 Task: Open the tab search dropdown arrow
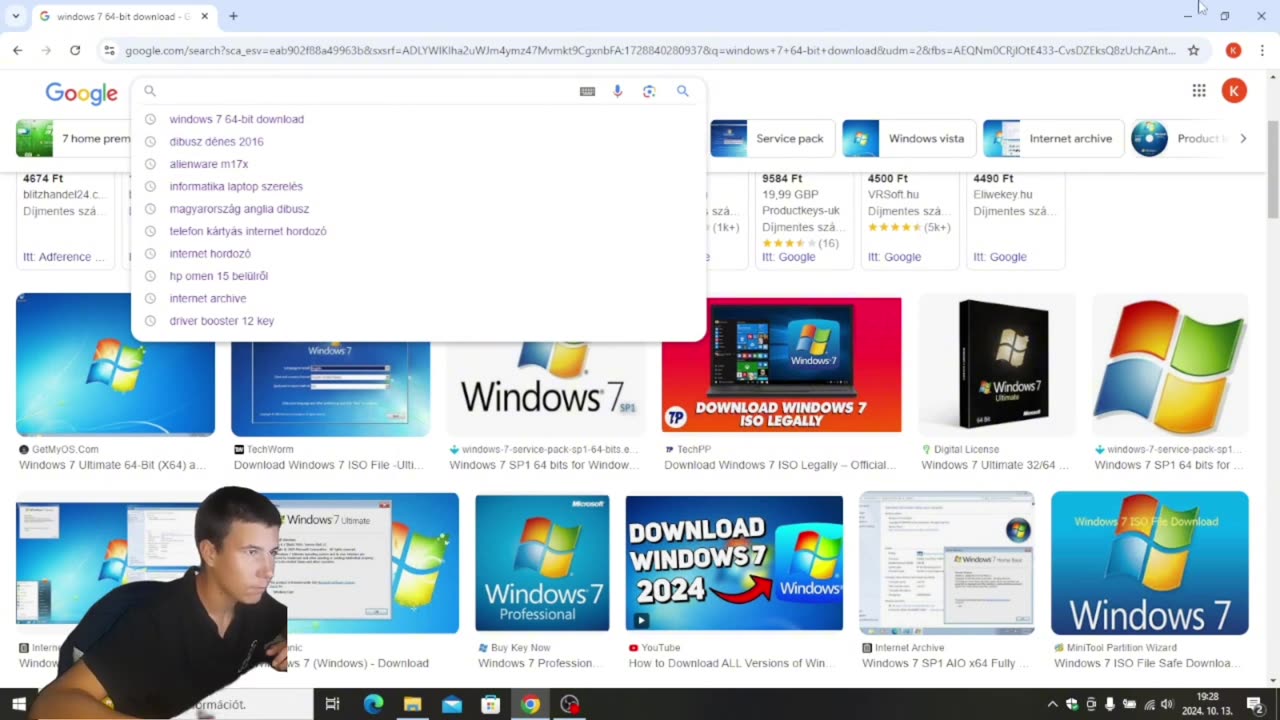click(x=15, y=16)
